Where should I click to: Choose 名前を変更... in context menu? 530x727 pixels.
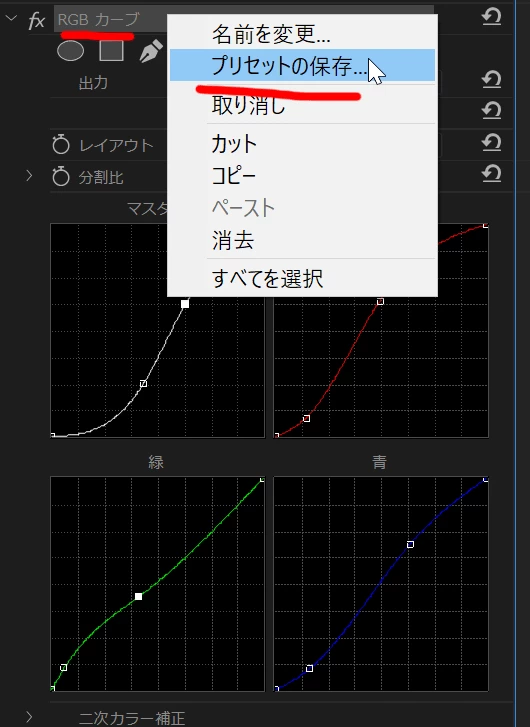click(x=302, y=33)
